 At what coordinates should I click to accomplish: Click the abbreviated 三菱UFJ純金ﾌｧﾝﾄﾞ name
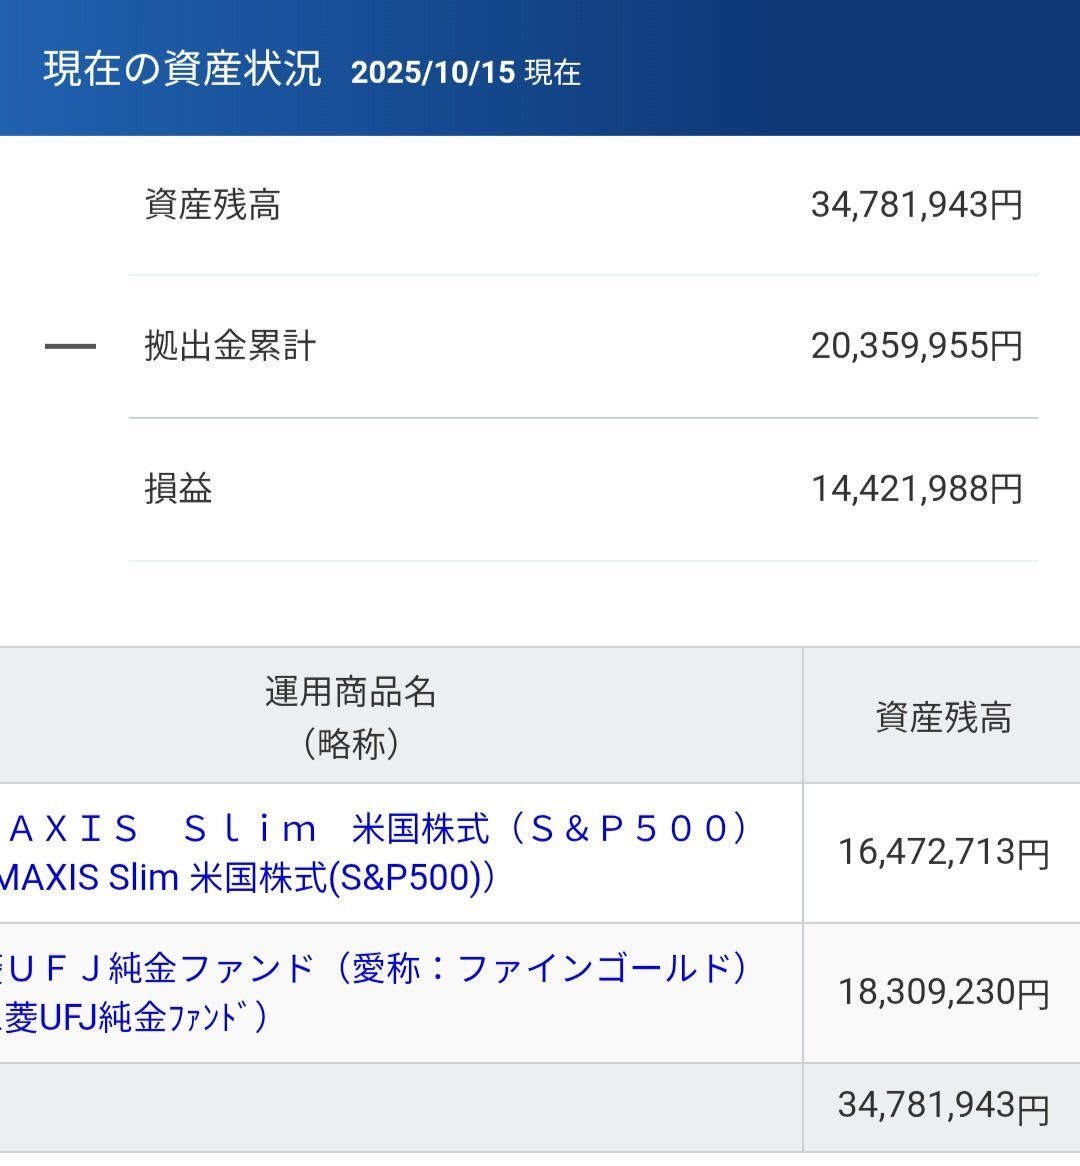[x=136, y=1018]
